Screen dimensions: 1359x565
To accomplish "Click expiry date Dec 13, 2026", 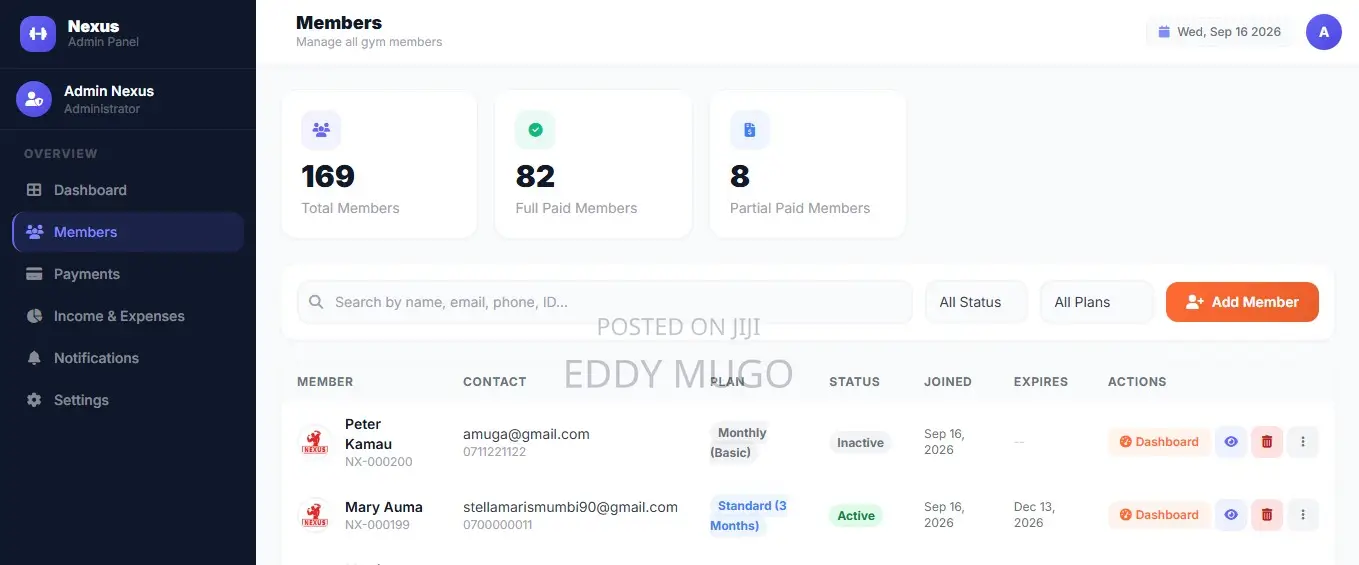I will pyautogui.click(x=1034, y=515).
